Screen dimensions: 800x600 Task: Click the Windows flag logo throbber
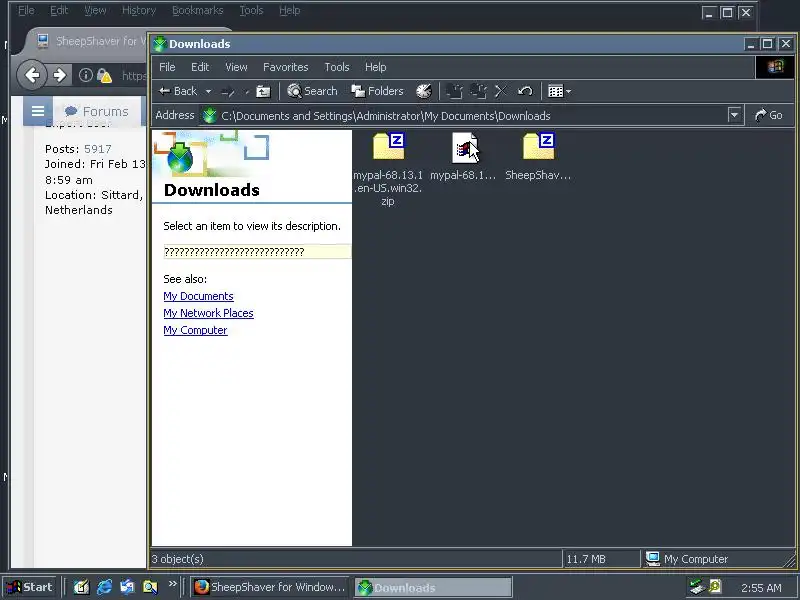click(775, 67)
